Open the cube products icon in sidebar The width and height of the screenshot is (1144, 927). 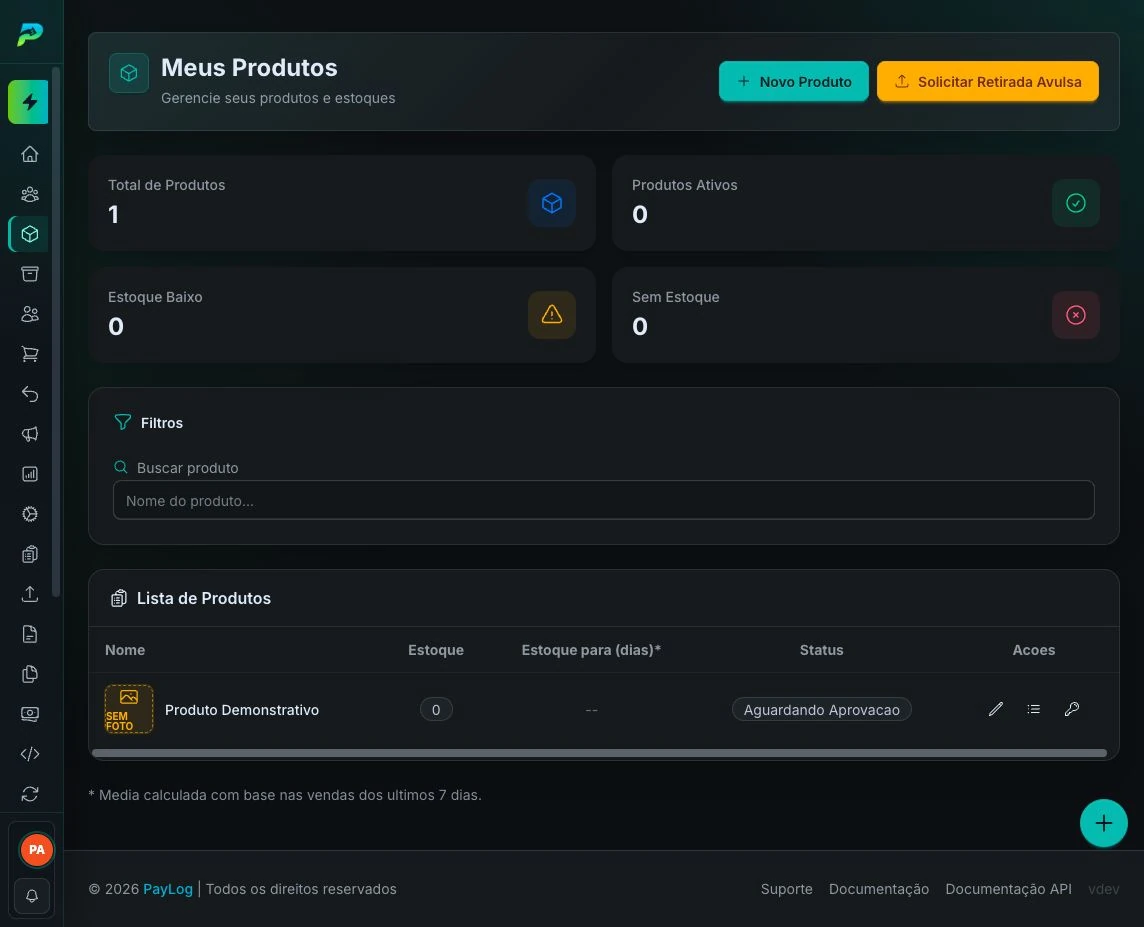(x=30, y=234)
